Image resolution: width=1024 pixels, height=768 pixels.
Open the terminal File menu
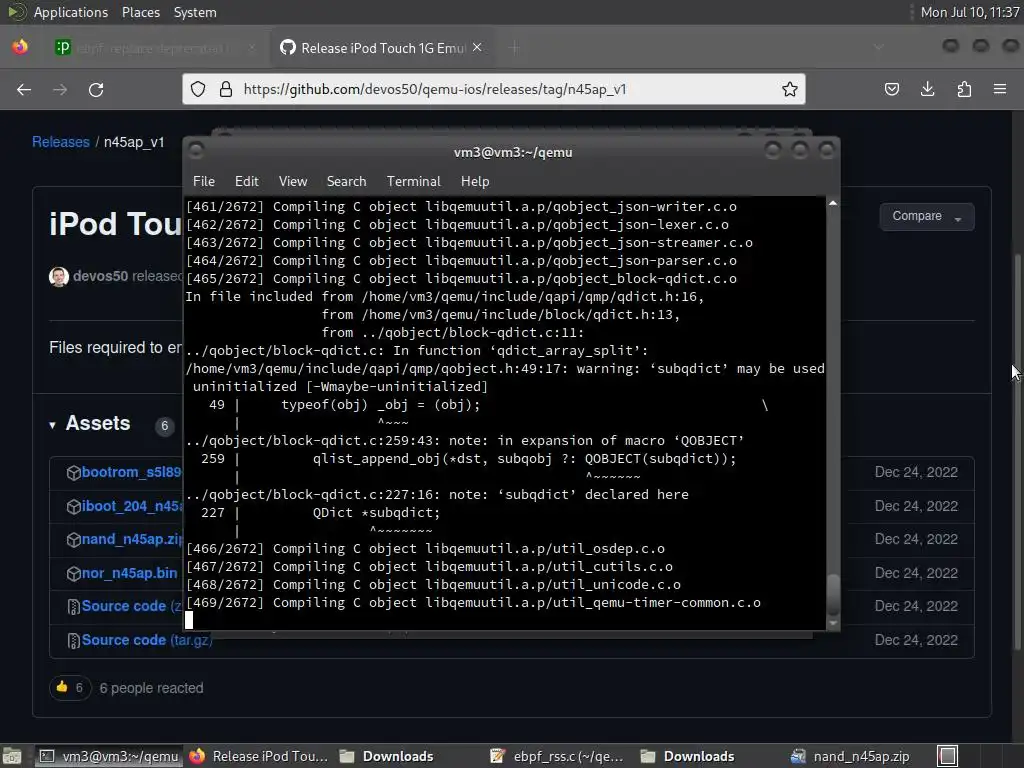tap(204, 182)
